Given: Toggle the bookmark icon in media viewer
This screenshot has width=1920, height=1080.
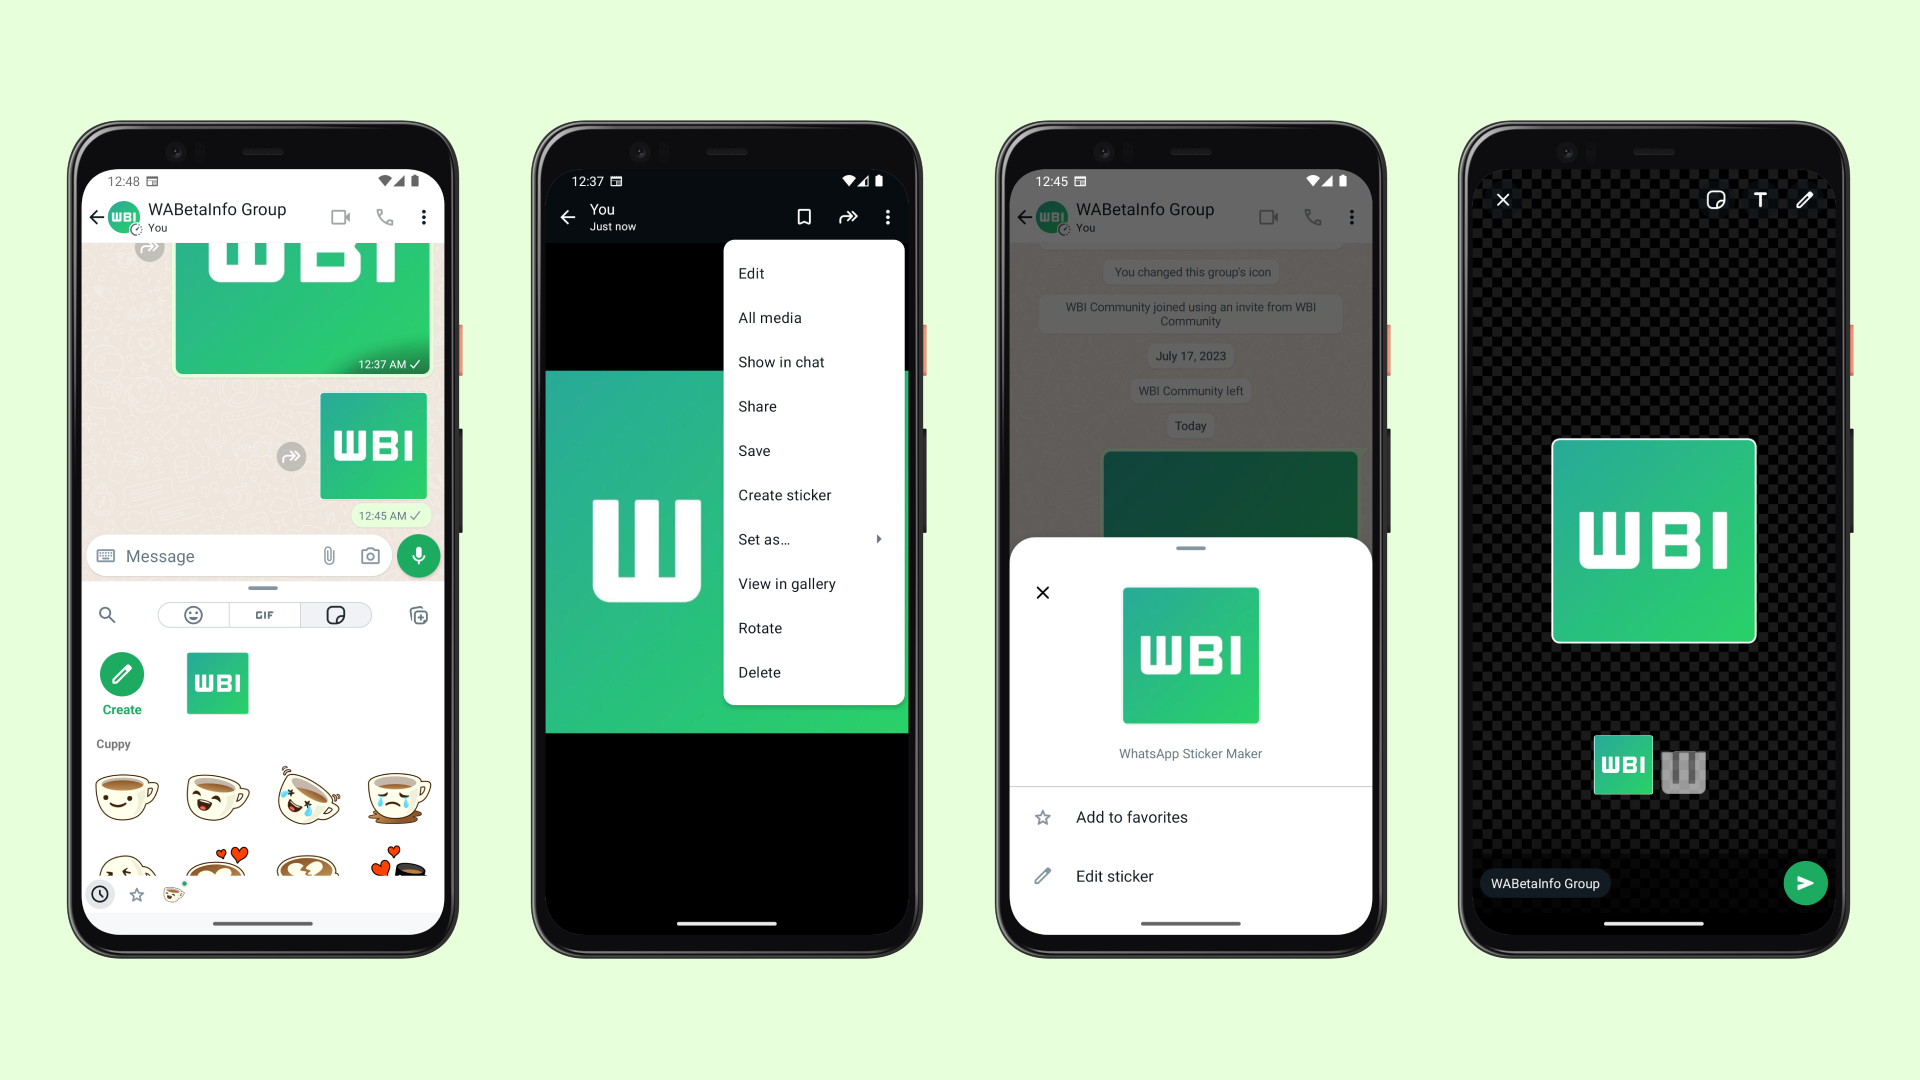Looking at the screenshot, I should (x=806, y=216).
